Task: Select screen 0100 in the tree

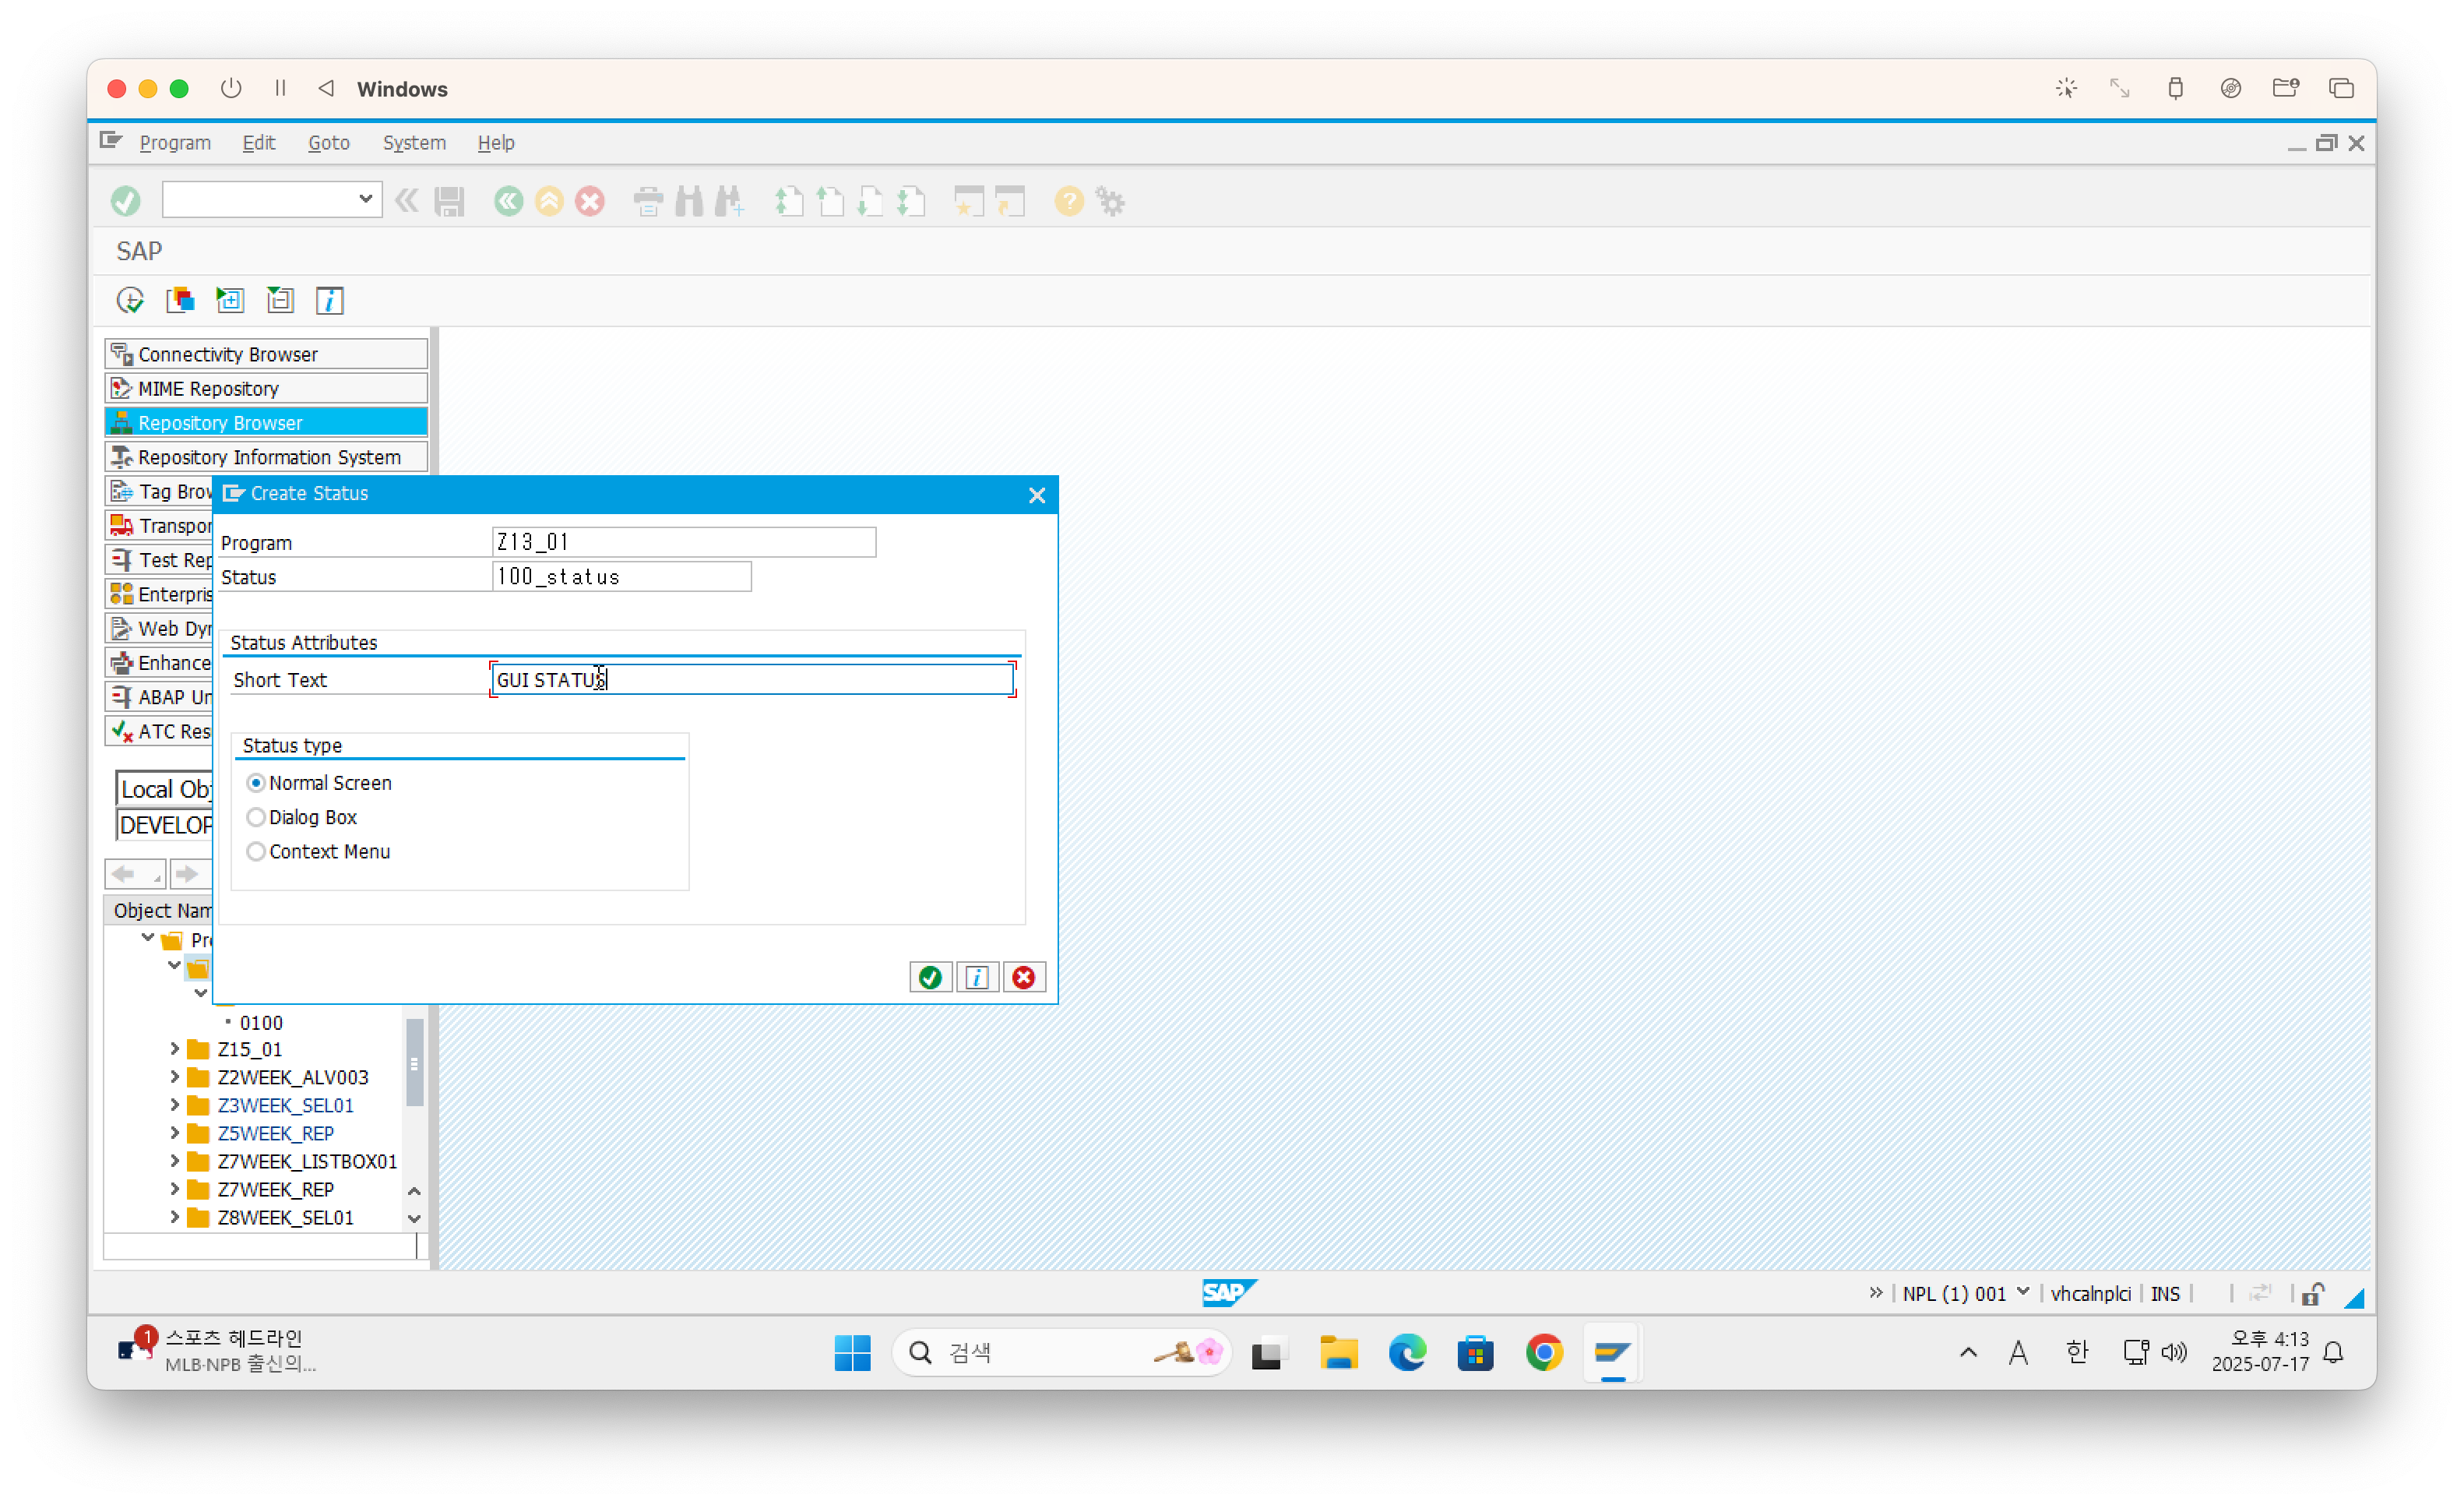Action: click(261, 1023)
